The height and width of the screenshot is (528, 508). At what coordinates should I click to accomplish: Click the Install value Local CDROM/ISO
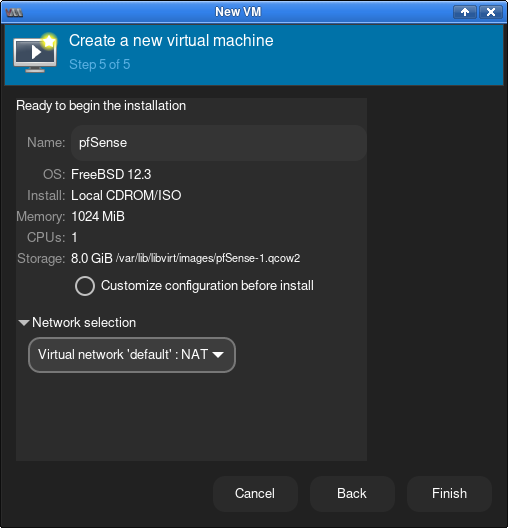click(x=126, y=196)
